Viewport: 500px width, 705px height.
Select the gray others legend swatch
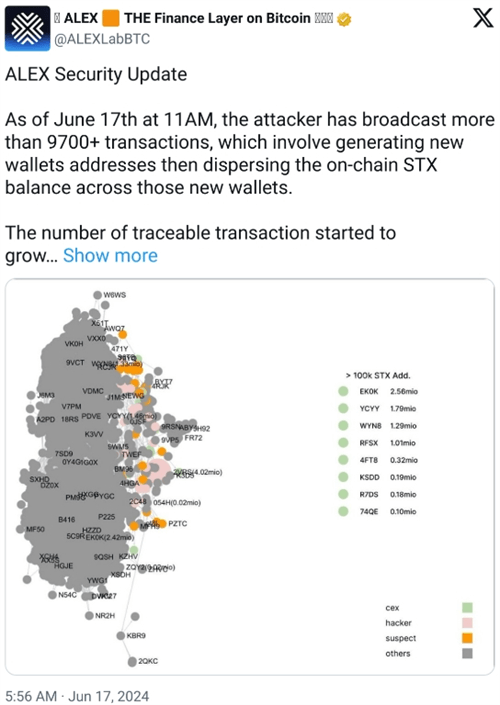point(467,653)
